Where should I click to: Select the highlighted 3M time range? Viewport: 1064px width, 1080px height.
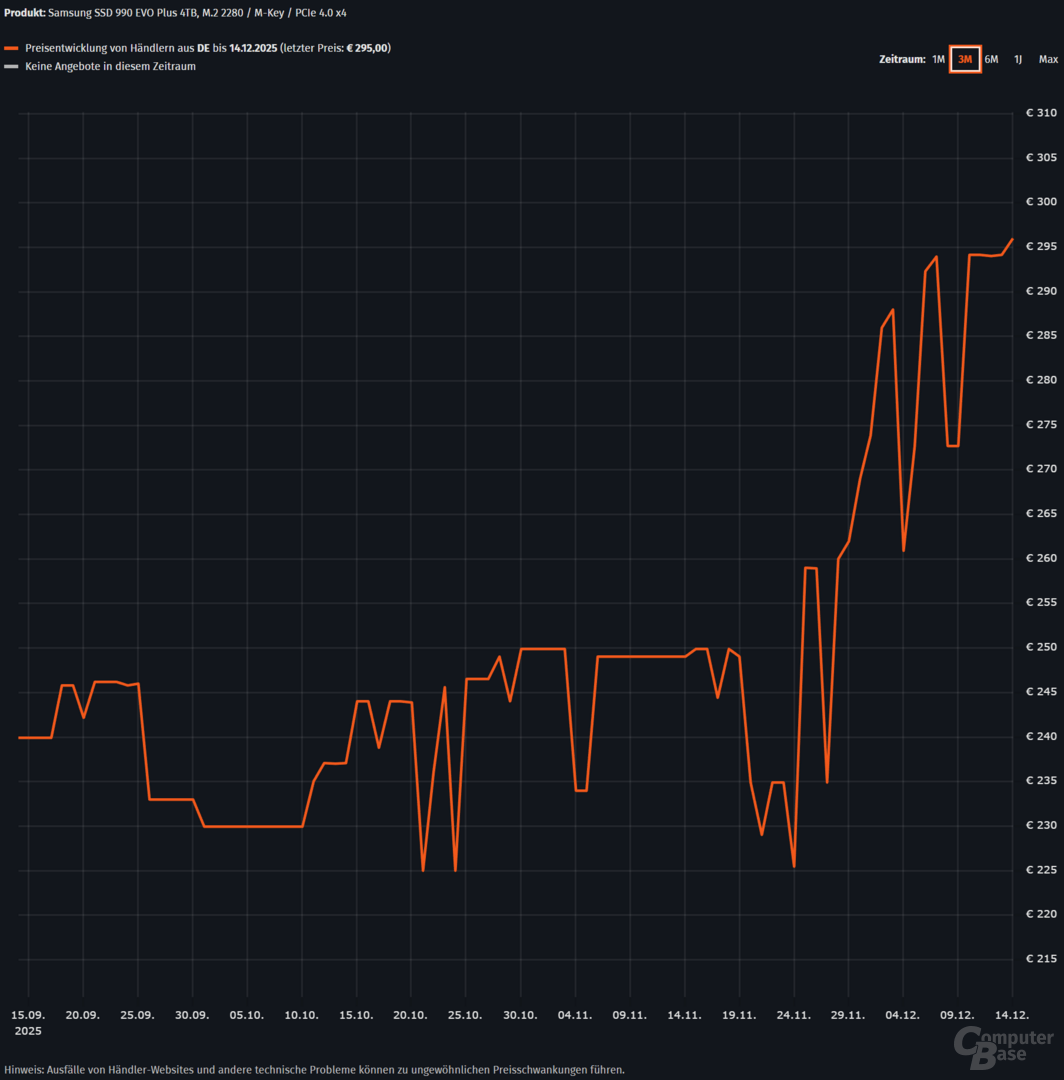coord(964,60)
